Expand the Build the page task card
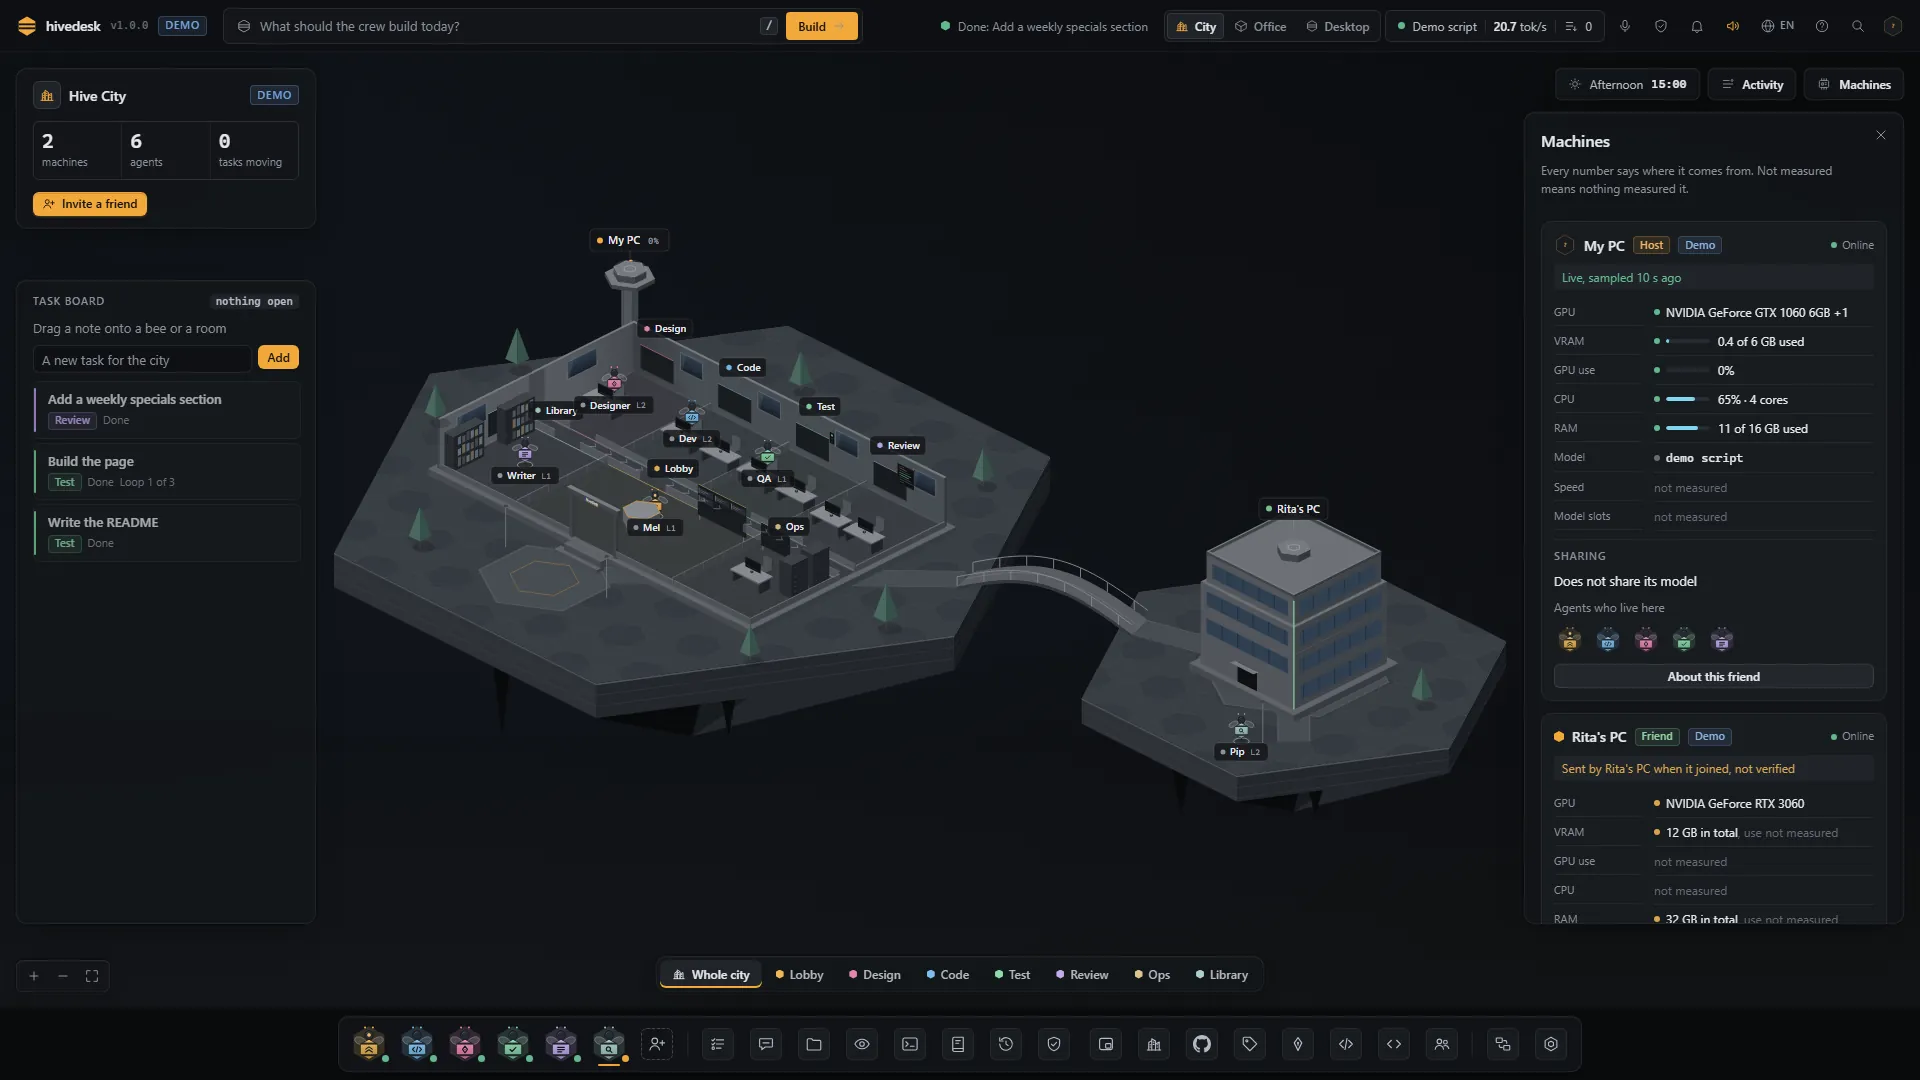1920x1080 pixels. click(166, 471)
